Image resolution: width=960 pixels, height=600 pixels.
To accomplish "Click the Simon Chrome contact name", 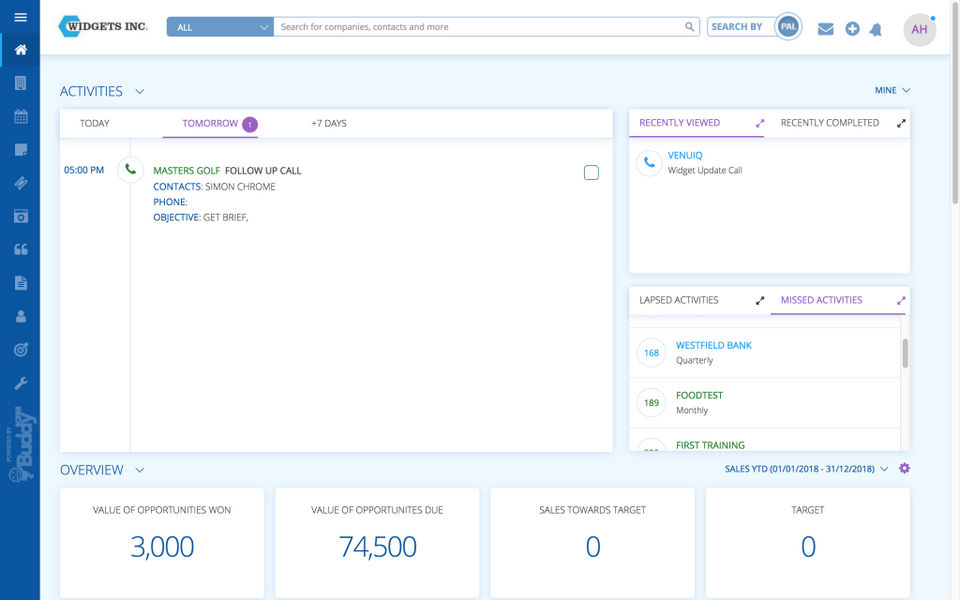I will (x=240, y=187).
